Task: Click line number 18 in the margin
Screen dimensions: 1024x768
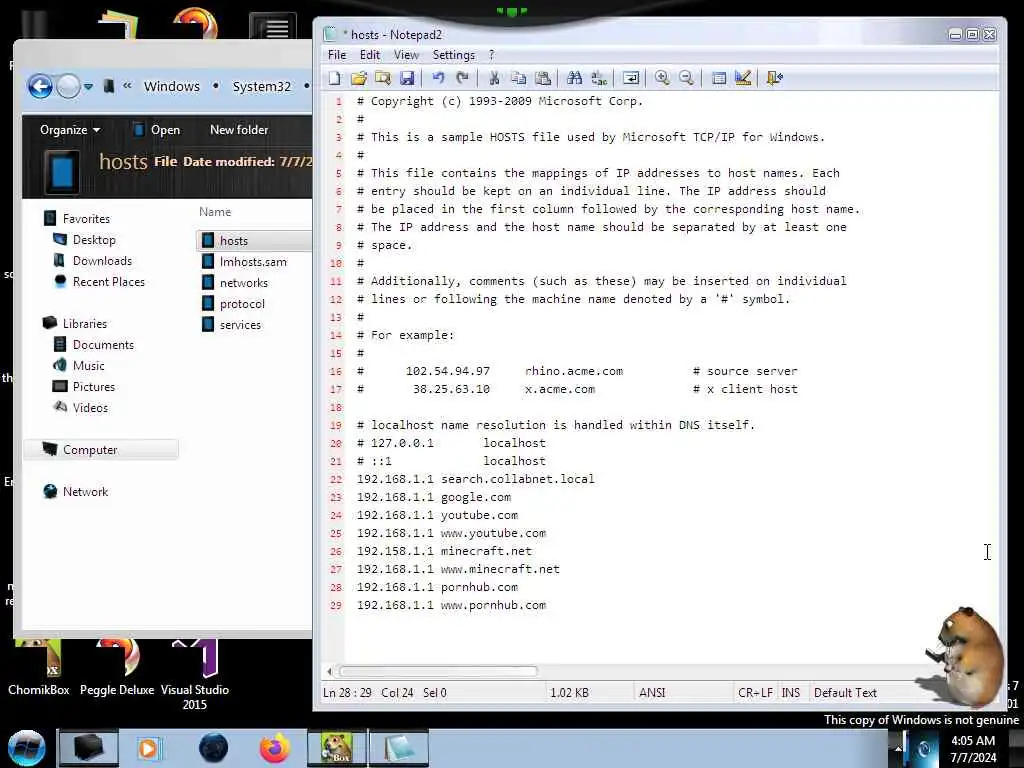Action: coord(336,408)
